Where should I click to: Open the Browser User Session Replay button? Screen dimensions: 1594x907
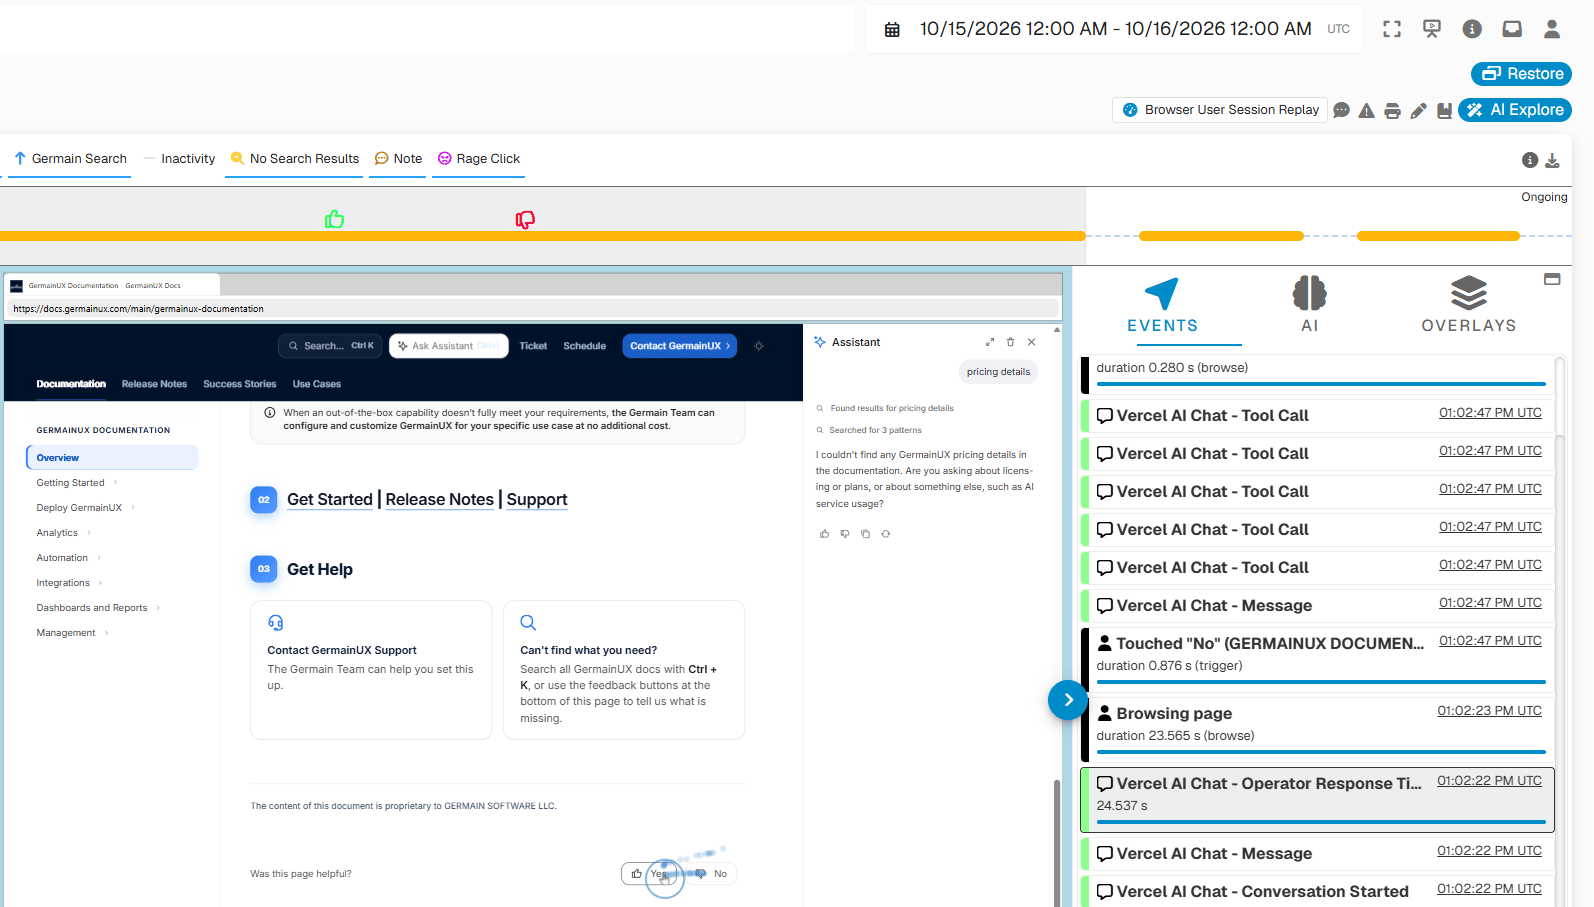1220,110
